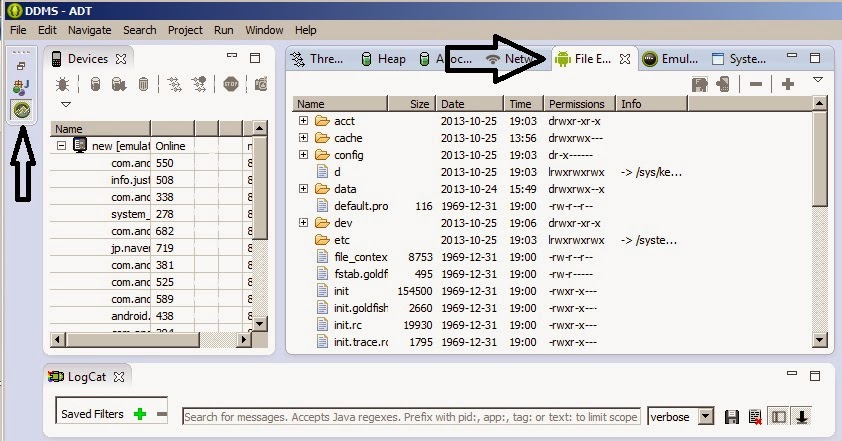
Task: Pull a file from the device icon
Action: point(699,84)
